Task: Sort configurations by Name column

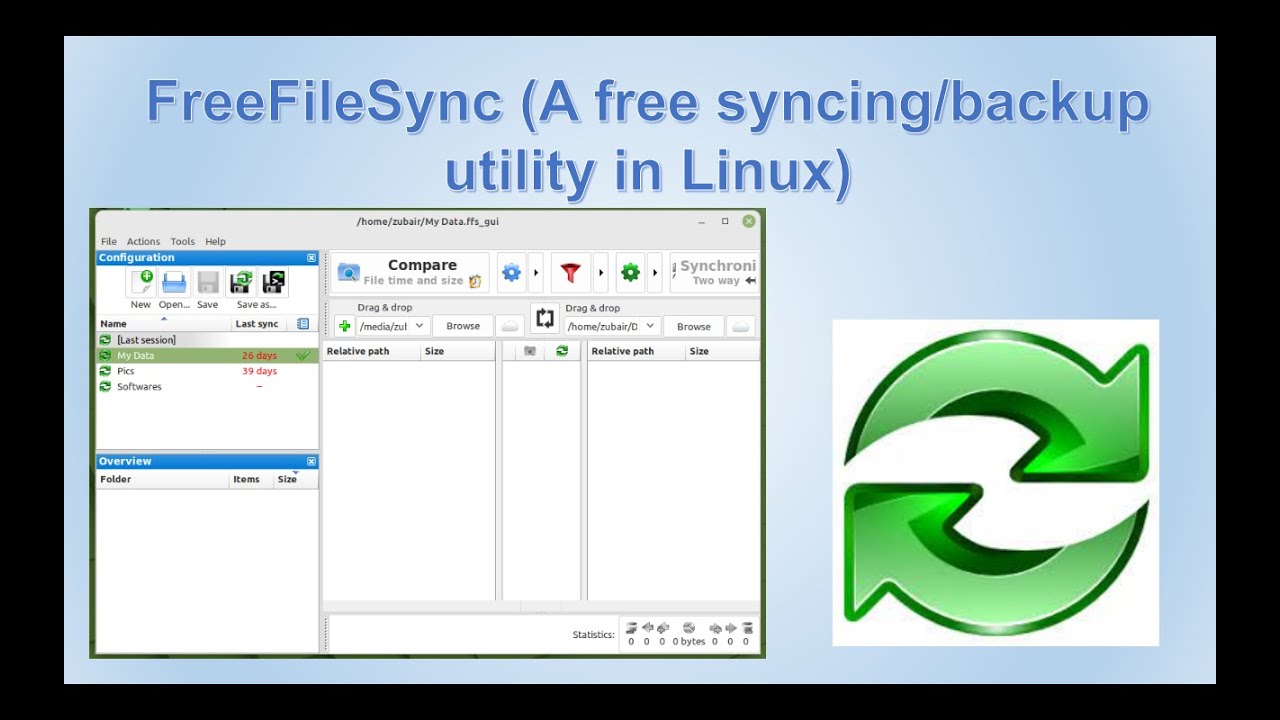Action: (x=163, y=324)
